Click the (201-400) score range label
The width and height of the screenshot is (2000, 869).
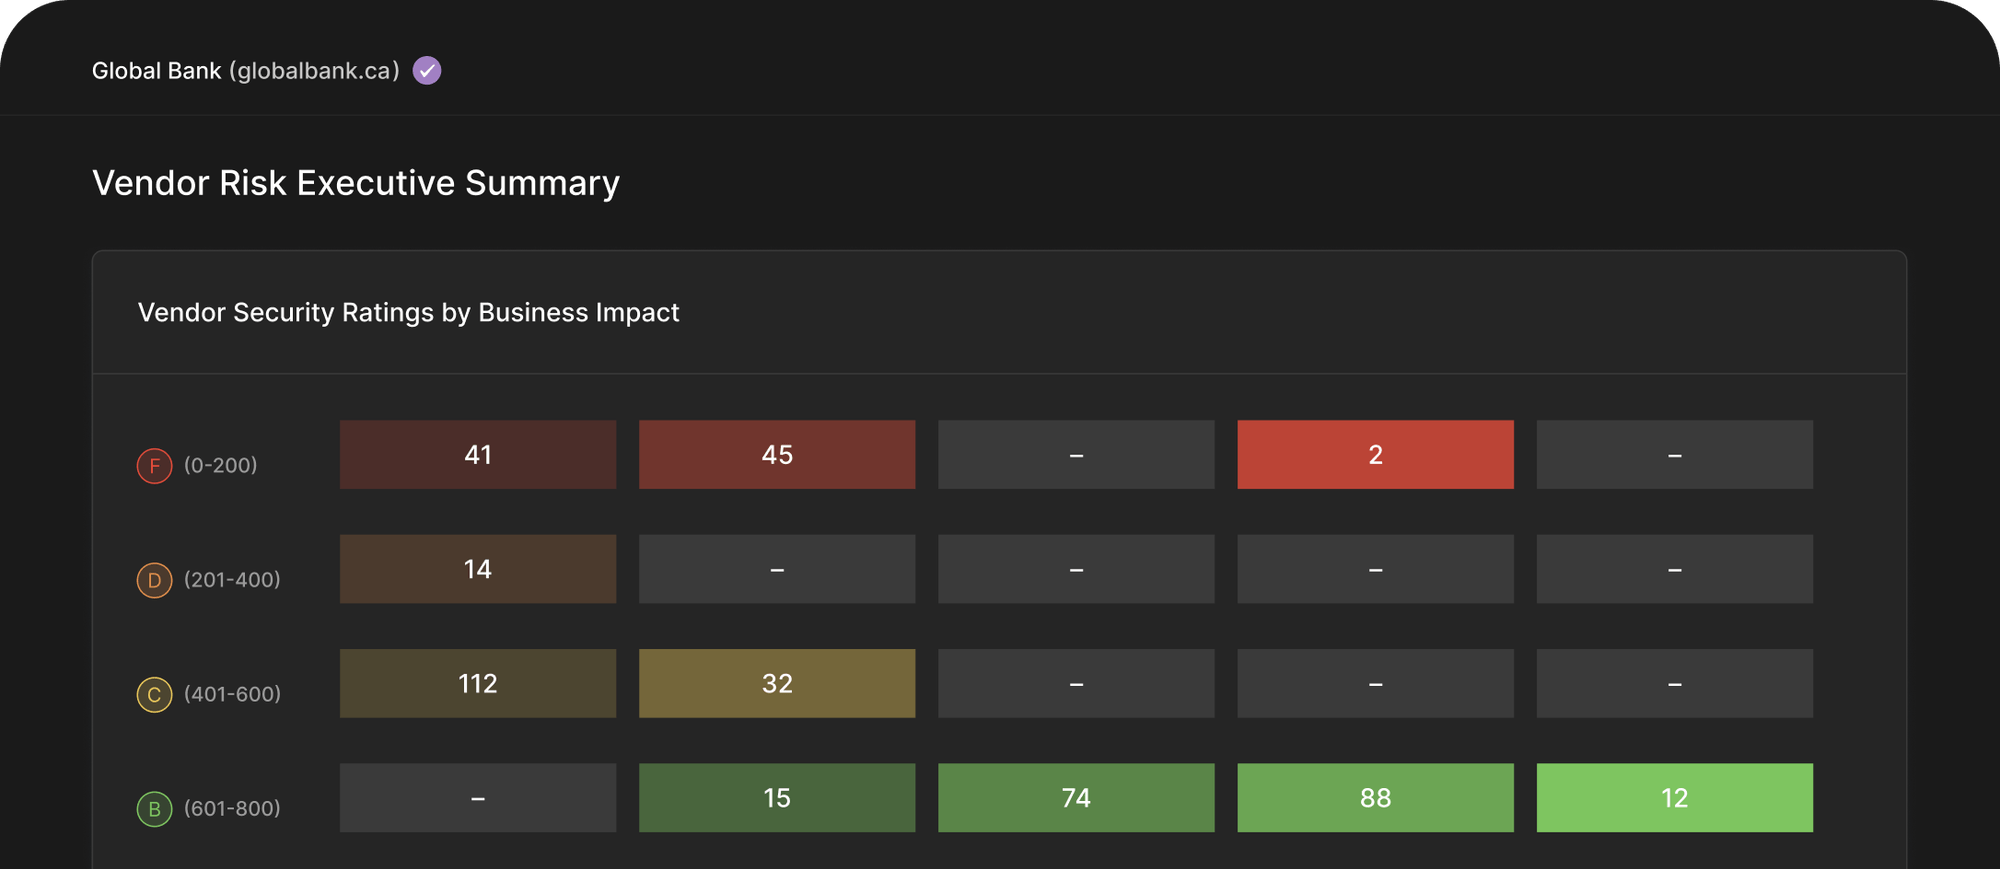point(232,580)
